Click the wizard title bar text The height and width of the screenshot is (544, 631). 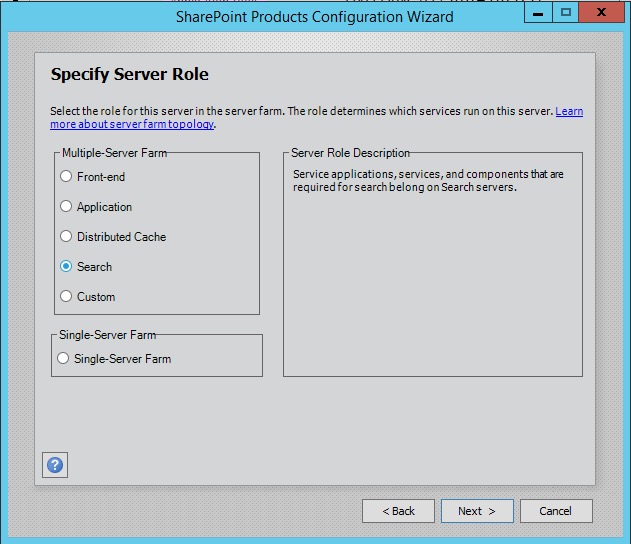point(314,17)
